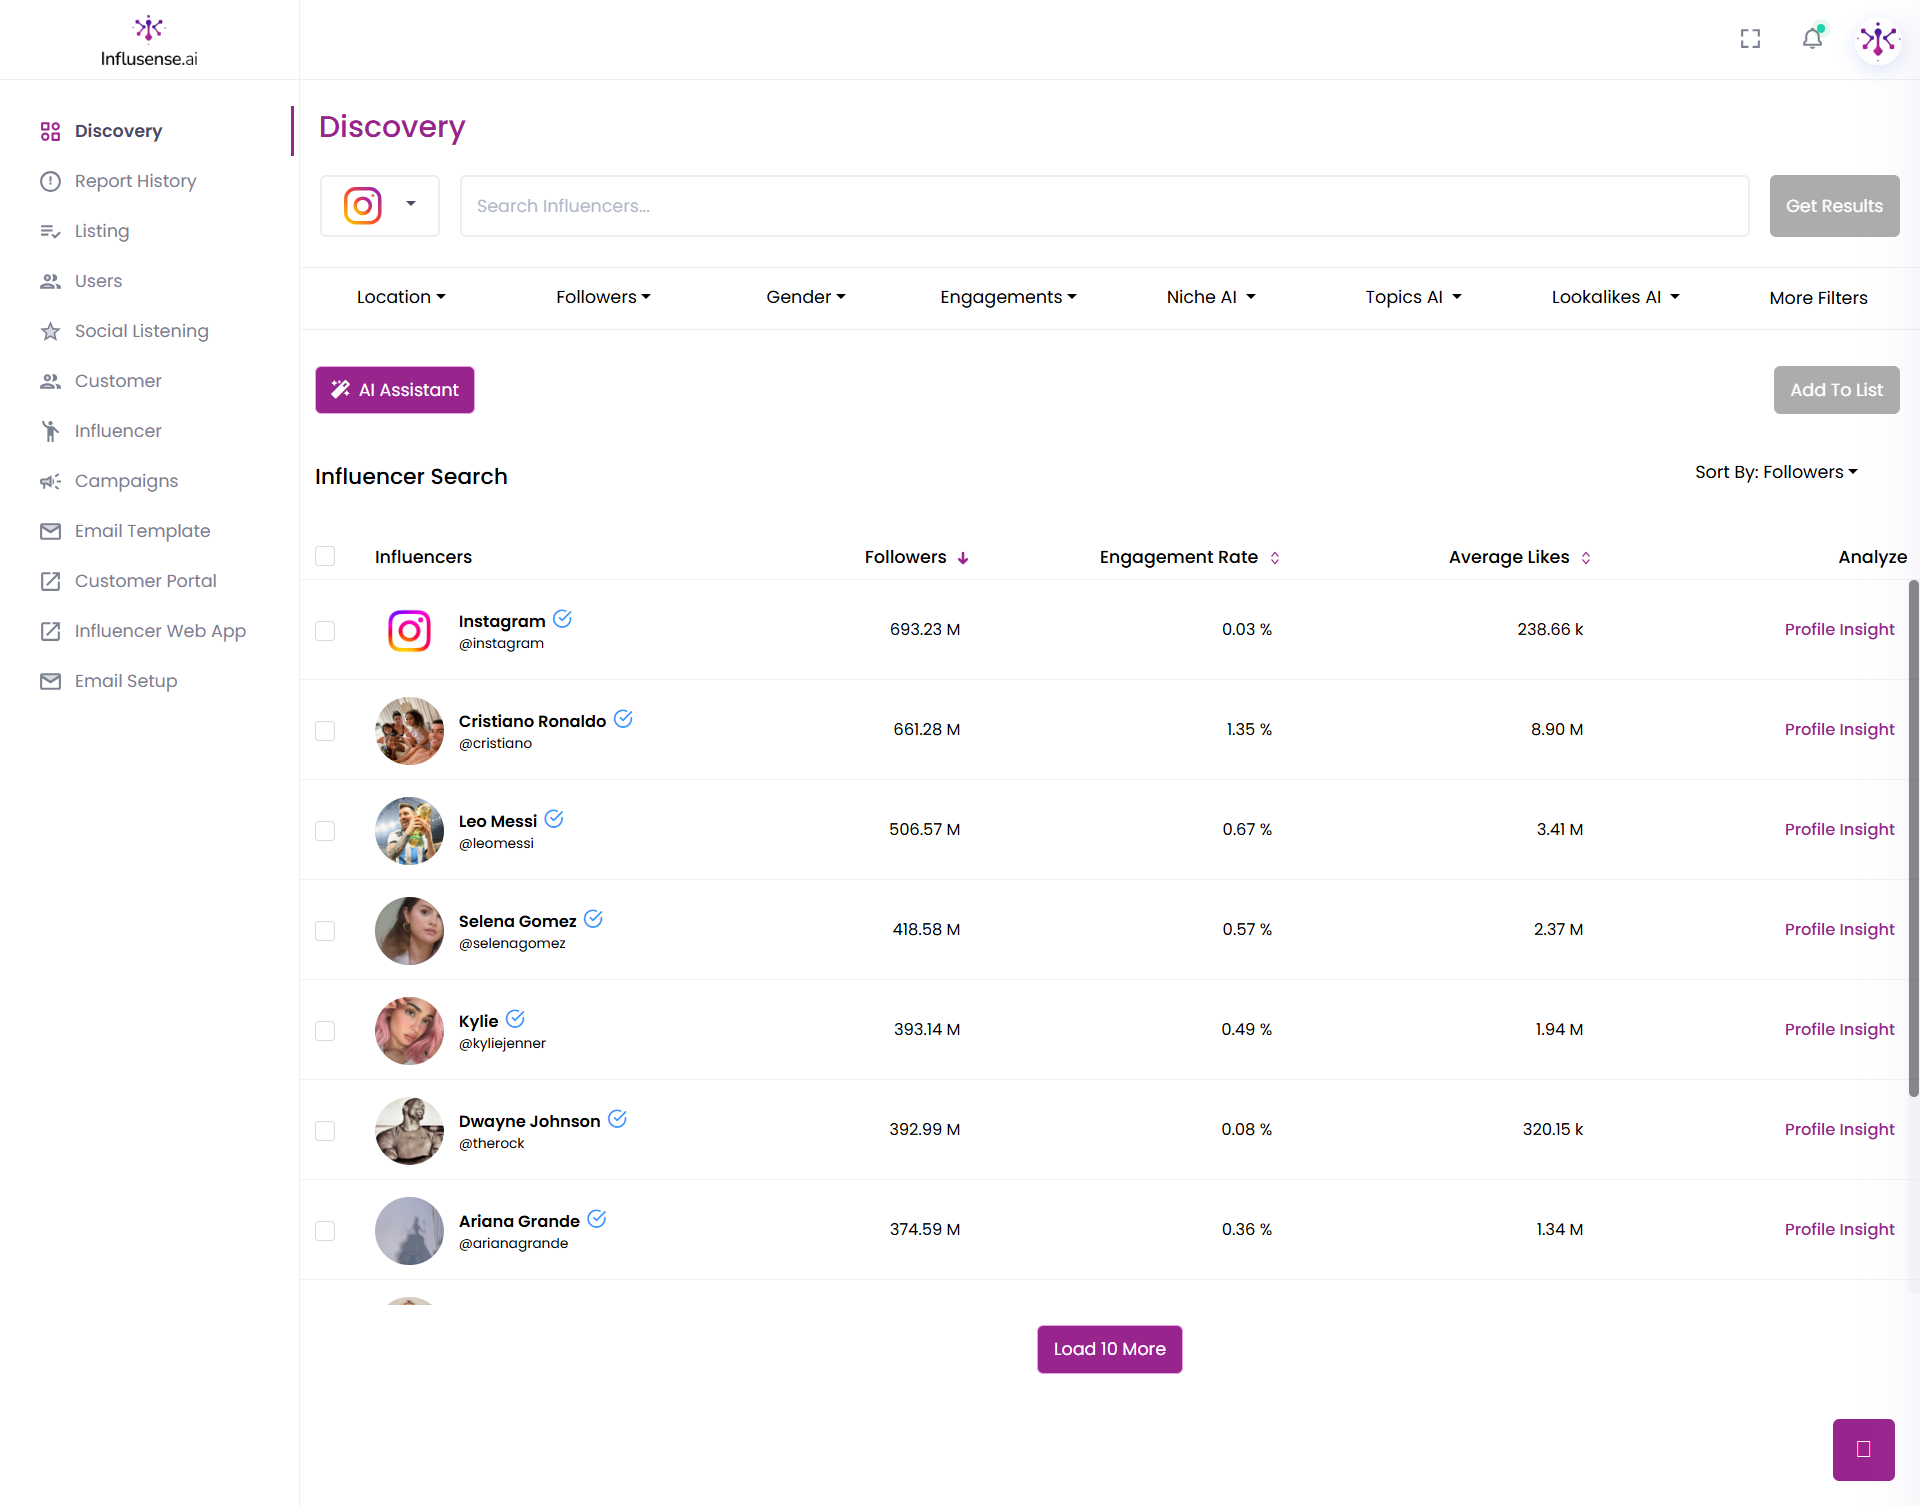The width and height of the screenshot is (1920, 1506).
Task: Click the Listing sidebar icon
Action: click(50, 231)
